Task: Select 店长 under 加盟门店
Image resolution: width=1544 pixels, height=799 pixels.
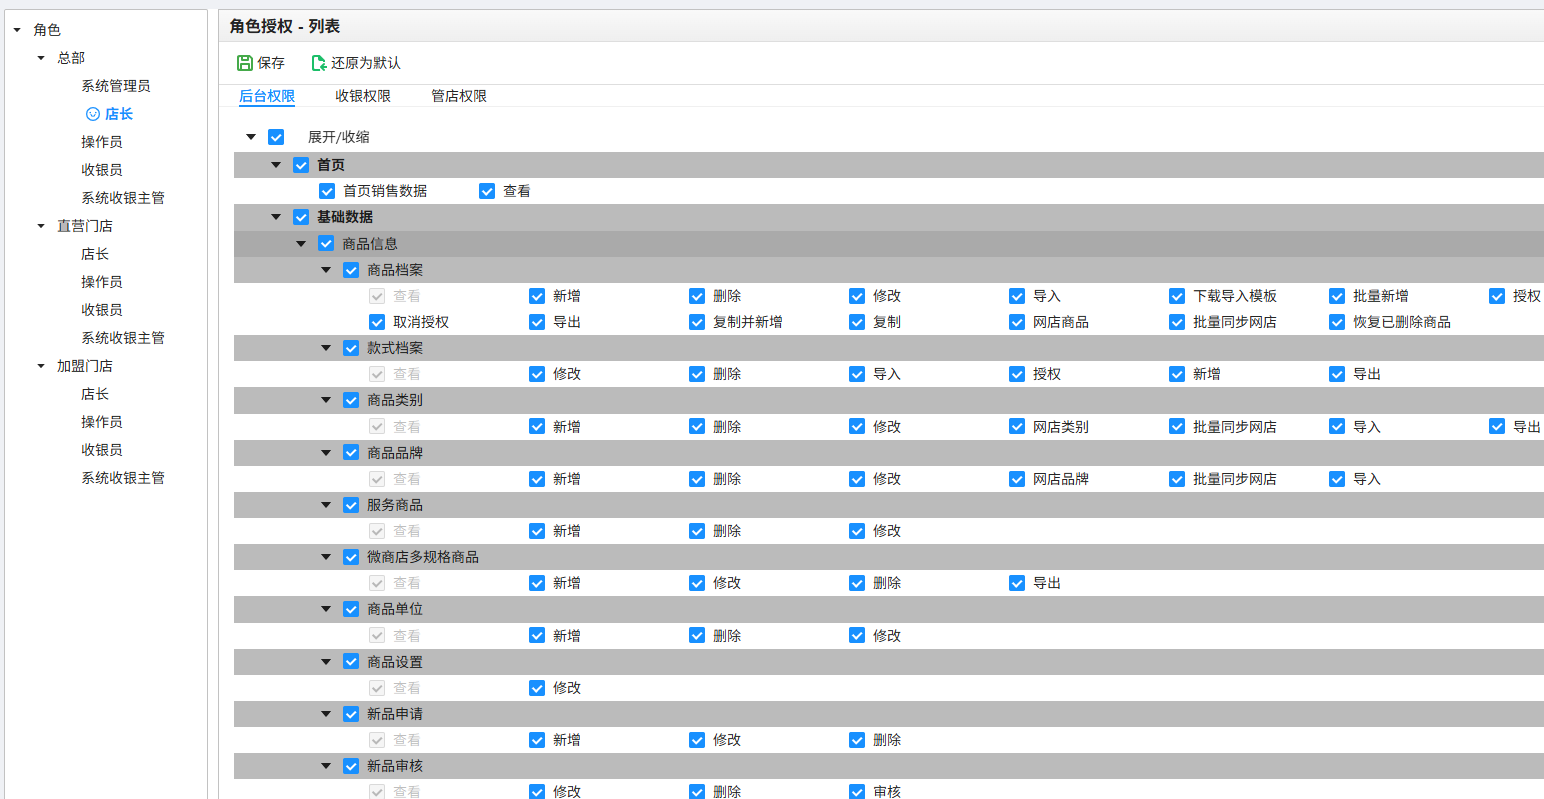Action: click(x=95, y=394)
